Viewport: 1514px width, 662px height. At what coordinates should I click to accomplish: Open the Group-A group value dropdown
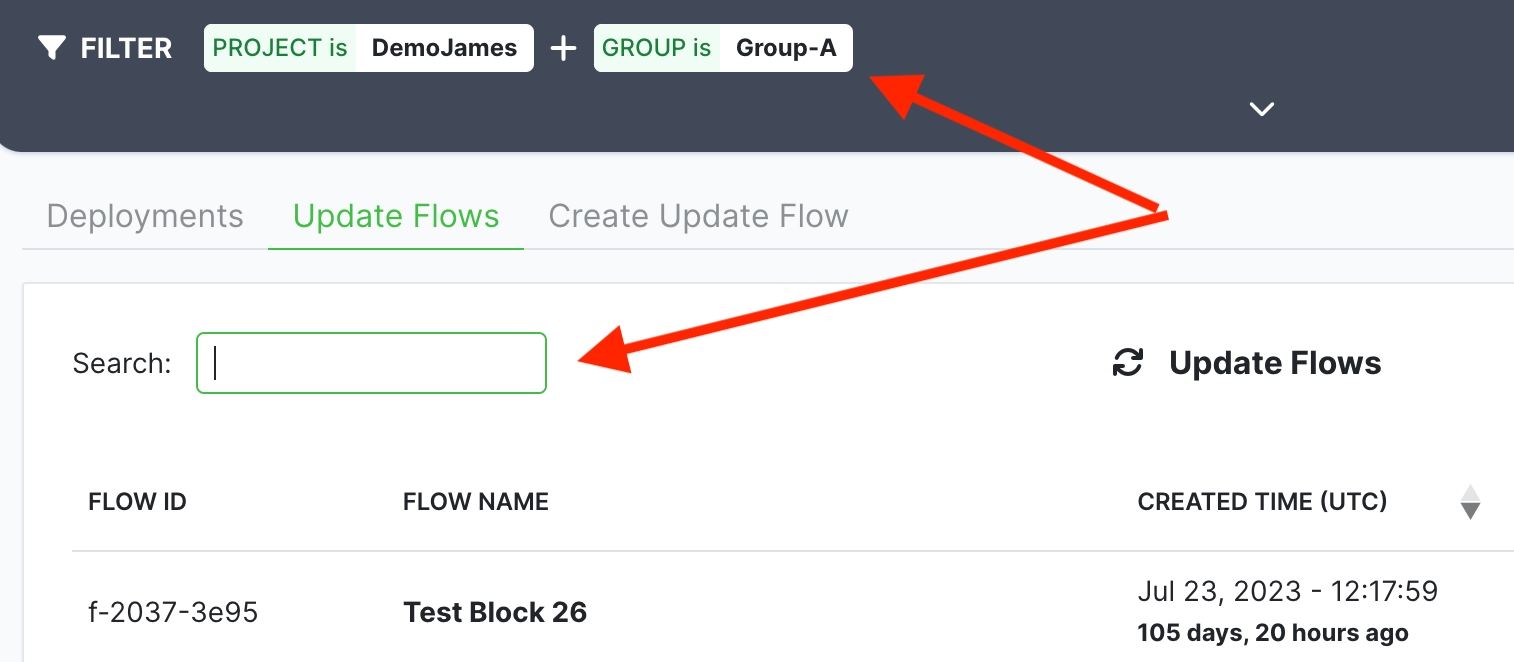786,48
